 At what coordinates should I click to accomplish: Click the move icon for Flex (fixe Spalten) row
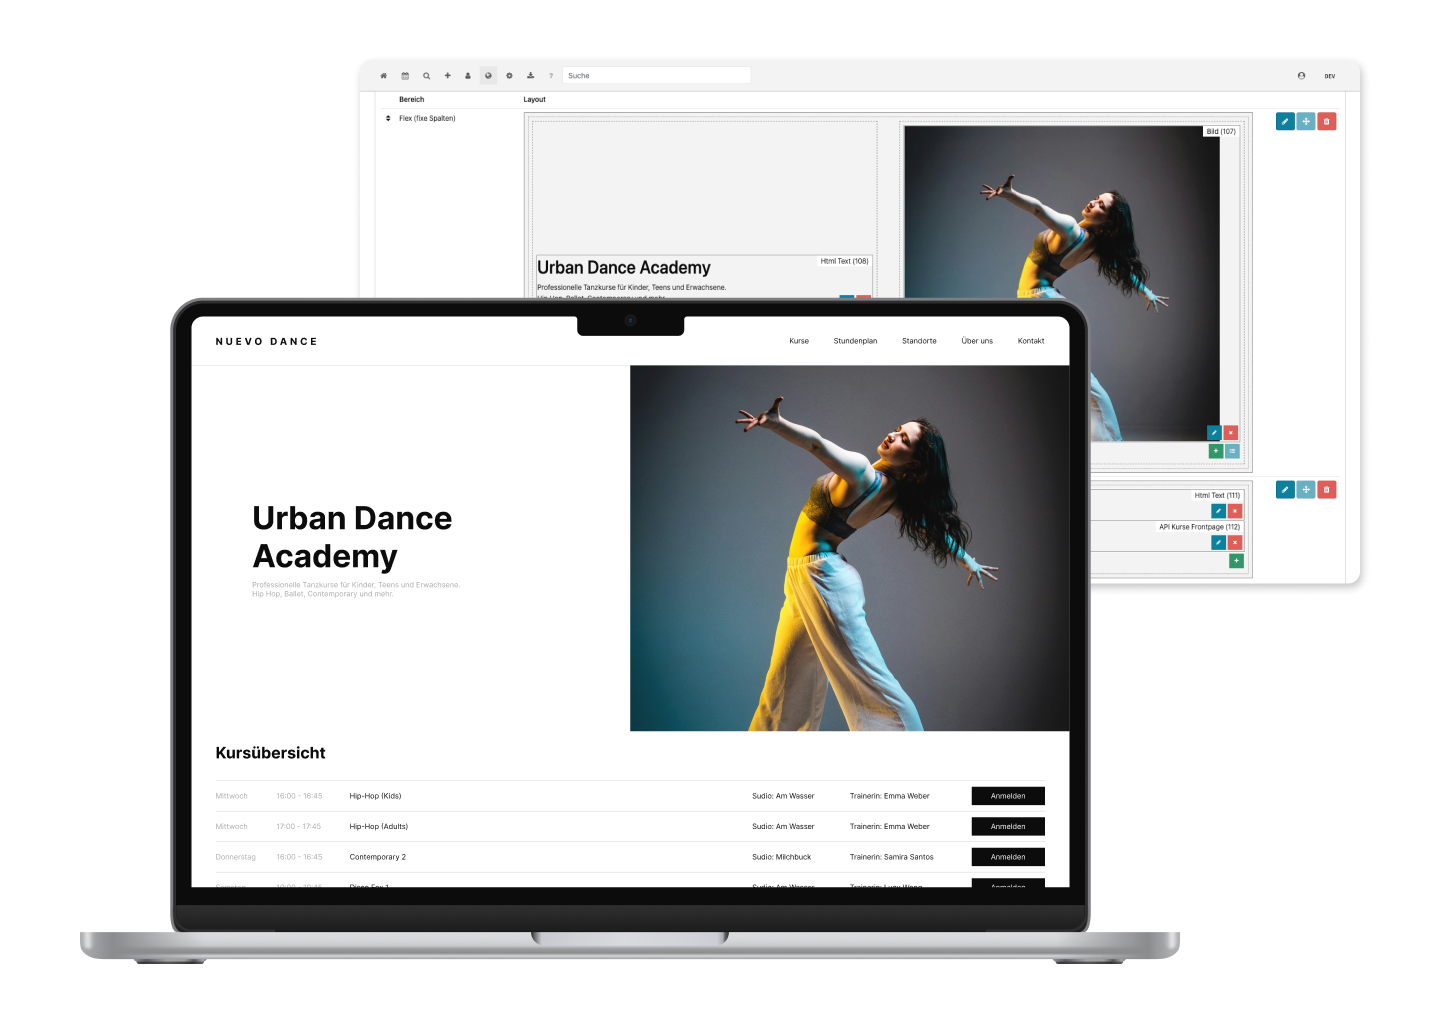1306,121
